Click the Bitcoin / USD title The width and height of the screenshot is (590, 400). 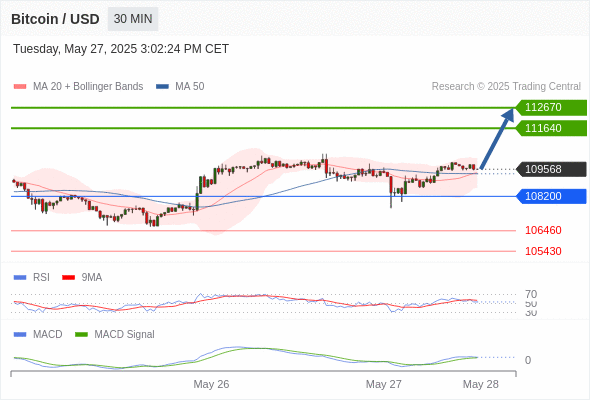(x=55, y=19)
